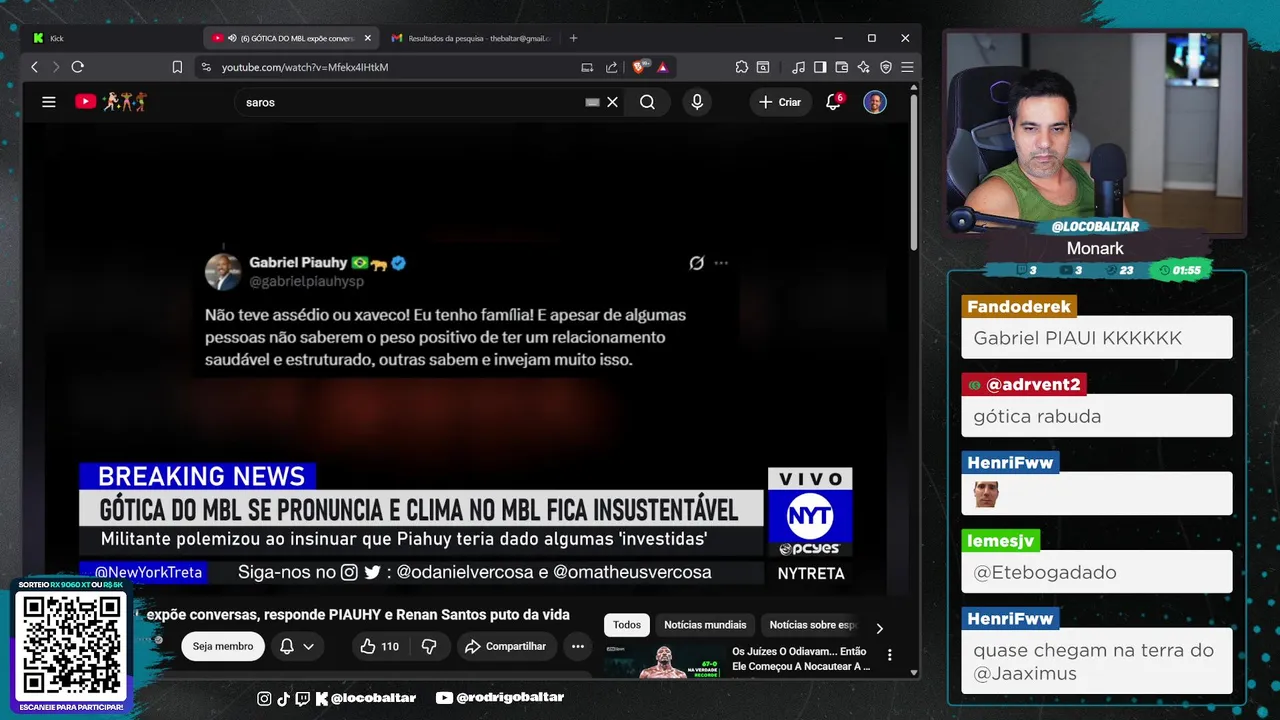The height and width of the screenshot is (720, 1280).
Task: Start voice search with the microphone icon
Action: [697, 102]
